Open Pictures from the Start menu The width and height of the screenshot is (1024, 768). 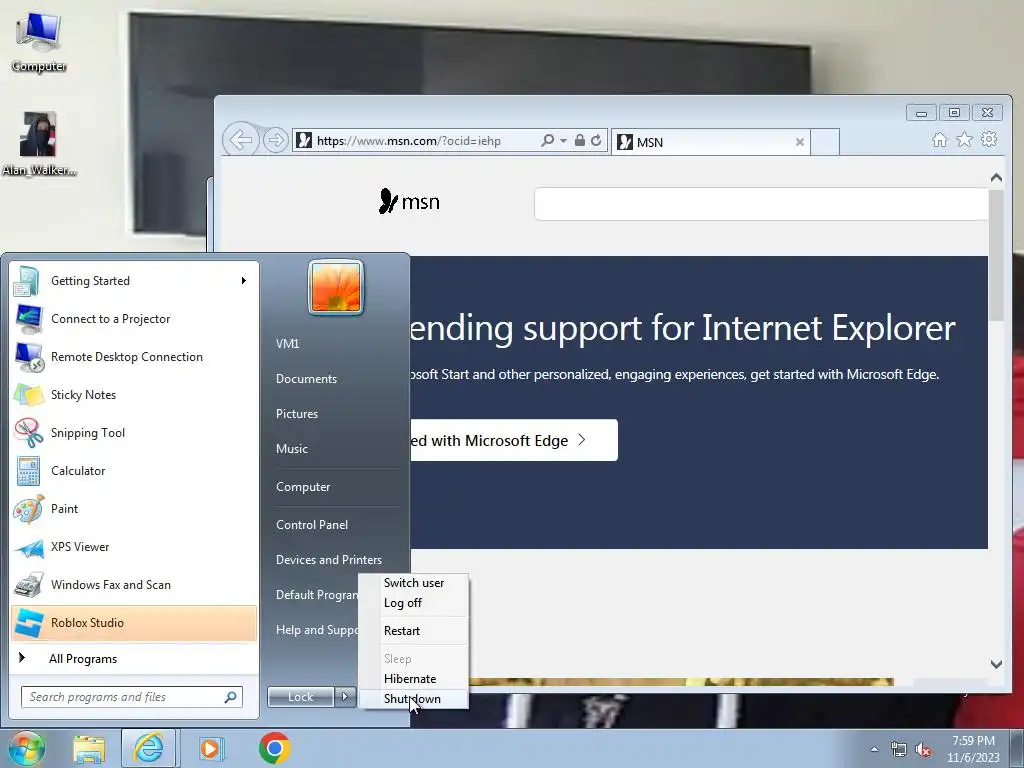(x=297, y=413)
